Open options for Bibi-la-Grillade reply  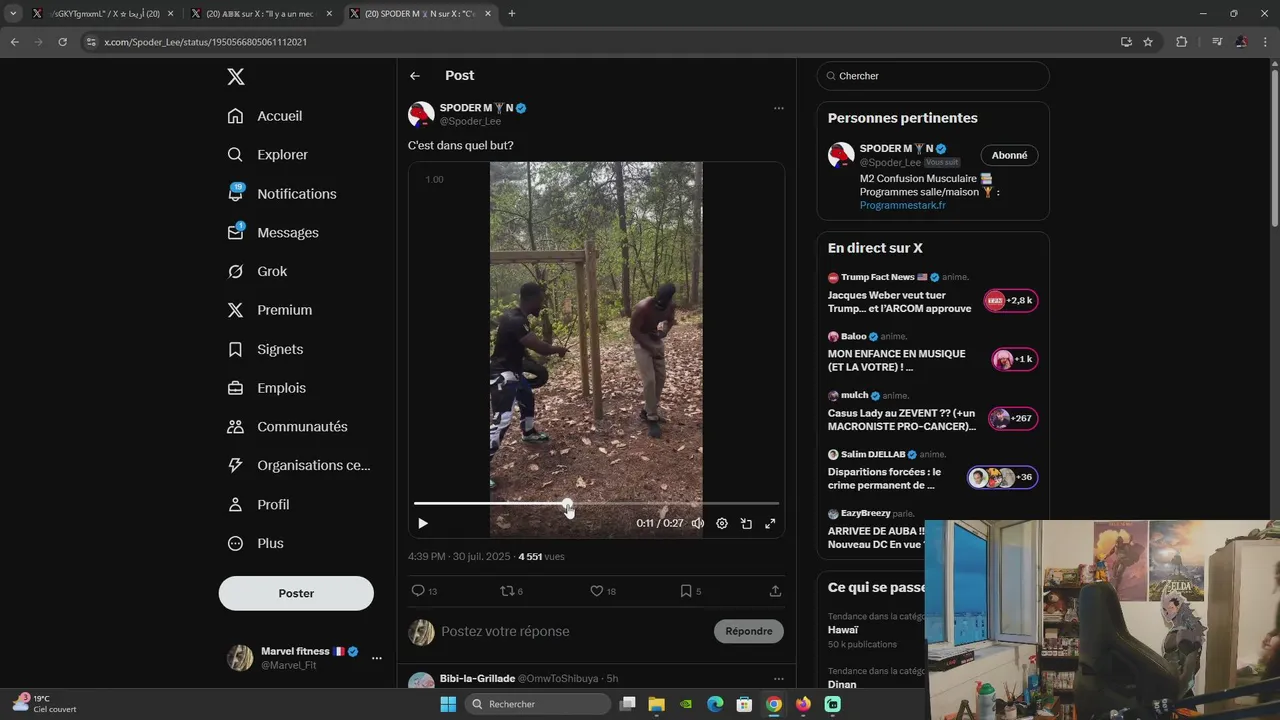click(x=778, y=679)
